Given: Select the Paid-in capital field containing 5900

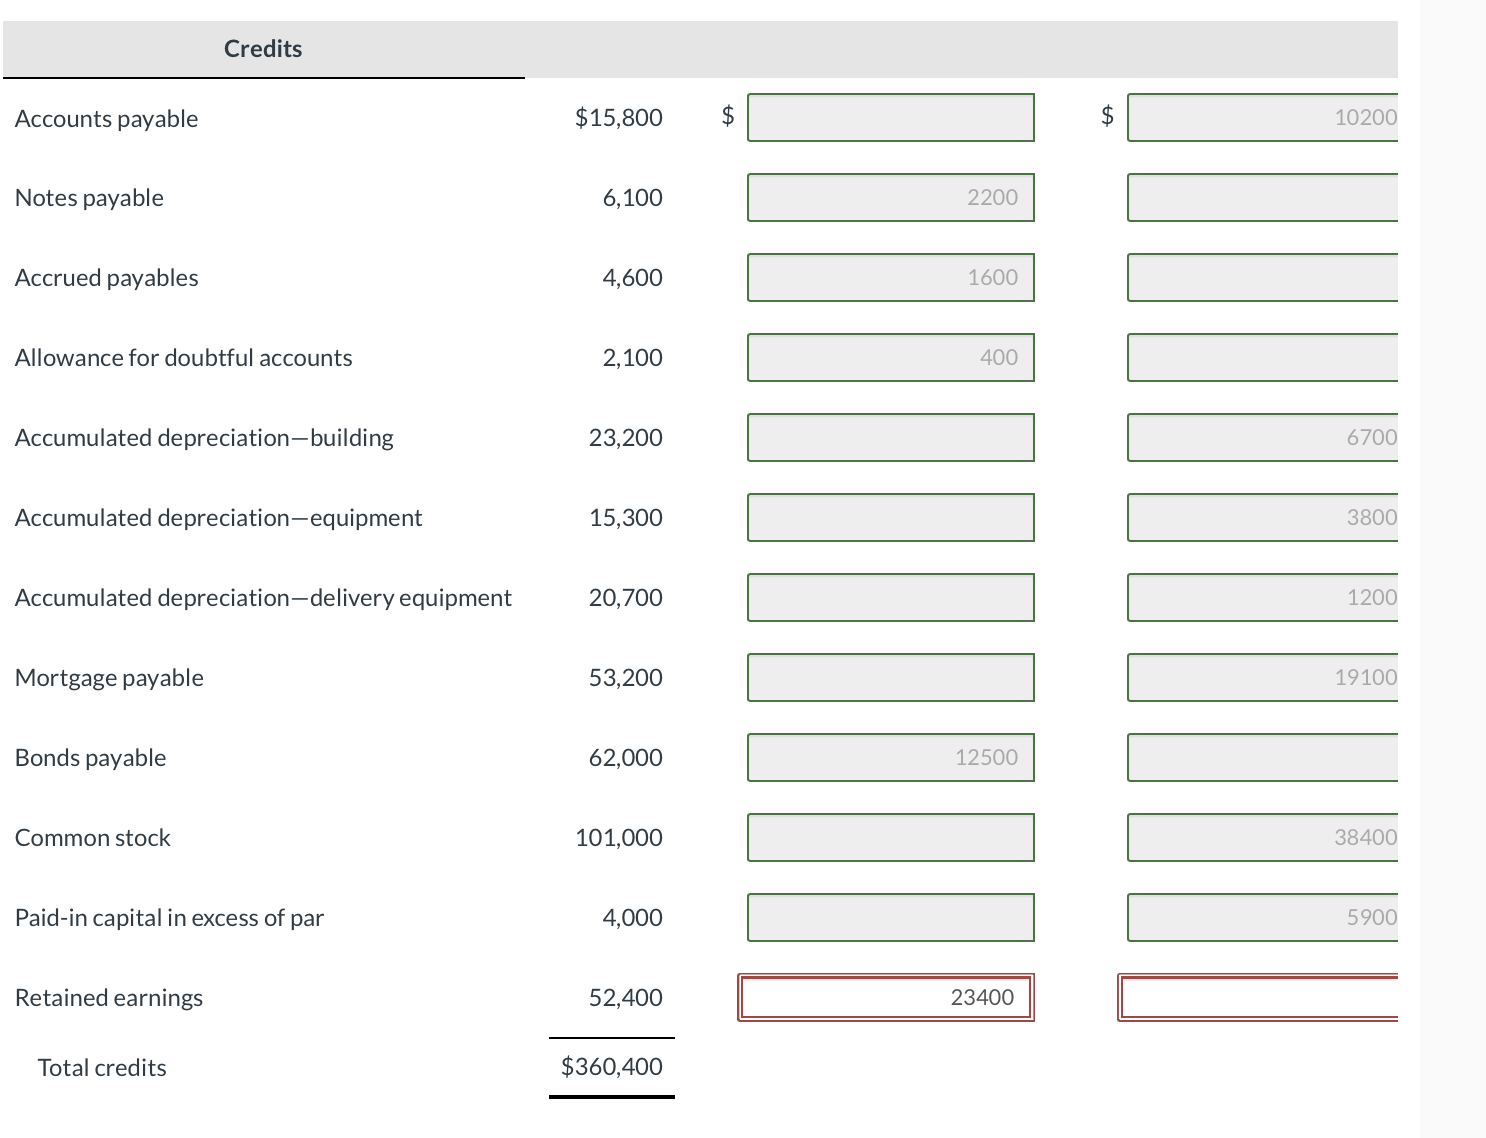Looking at the screenshot, I should pyautogui.click(x=1263, y=917).
